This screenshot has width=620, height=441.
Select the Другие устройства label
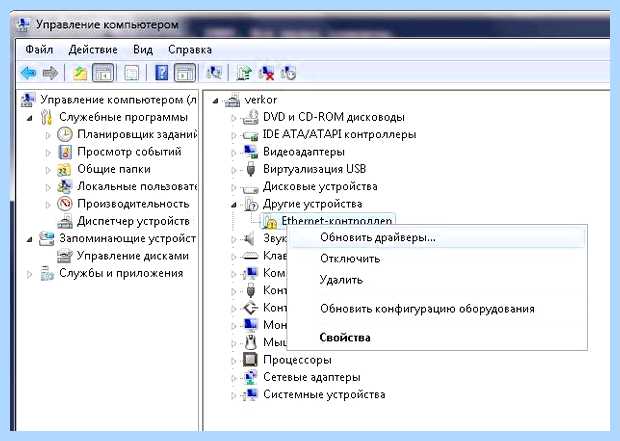[x=312, y=204]
